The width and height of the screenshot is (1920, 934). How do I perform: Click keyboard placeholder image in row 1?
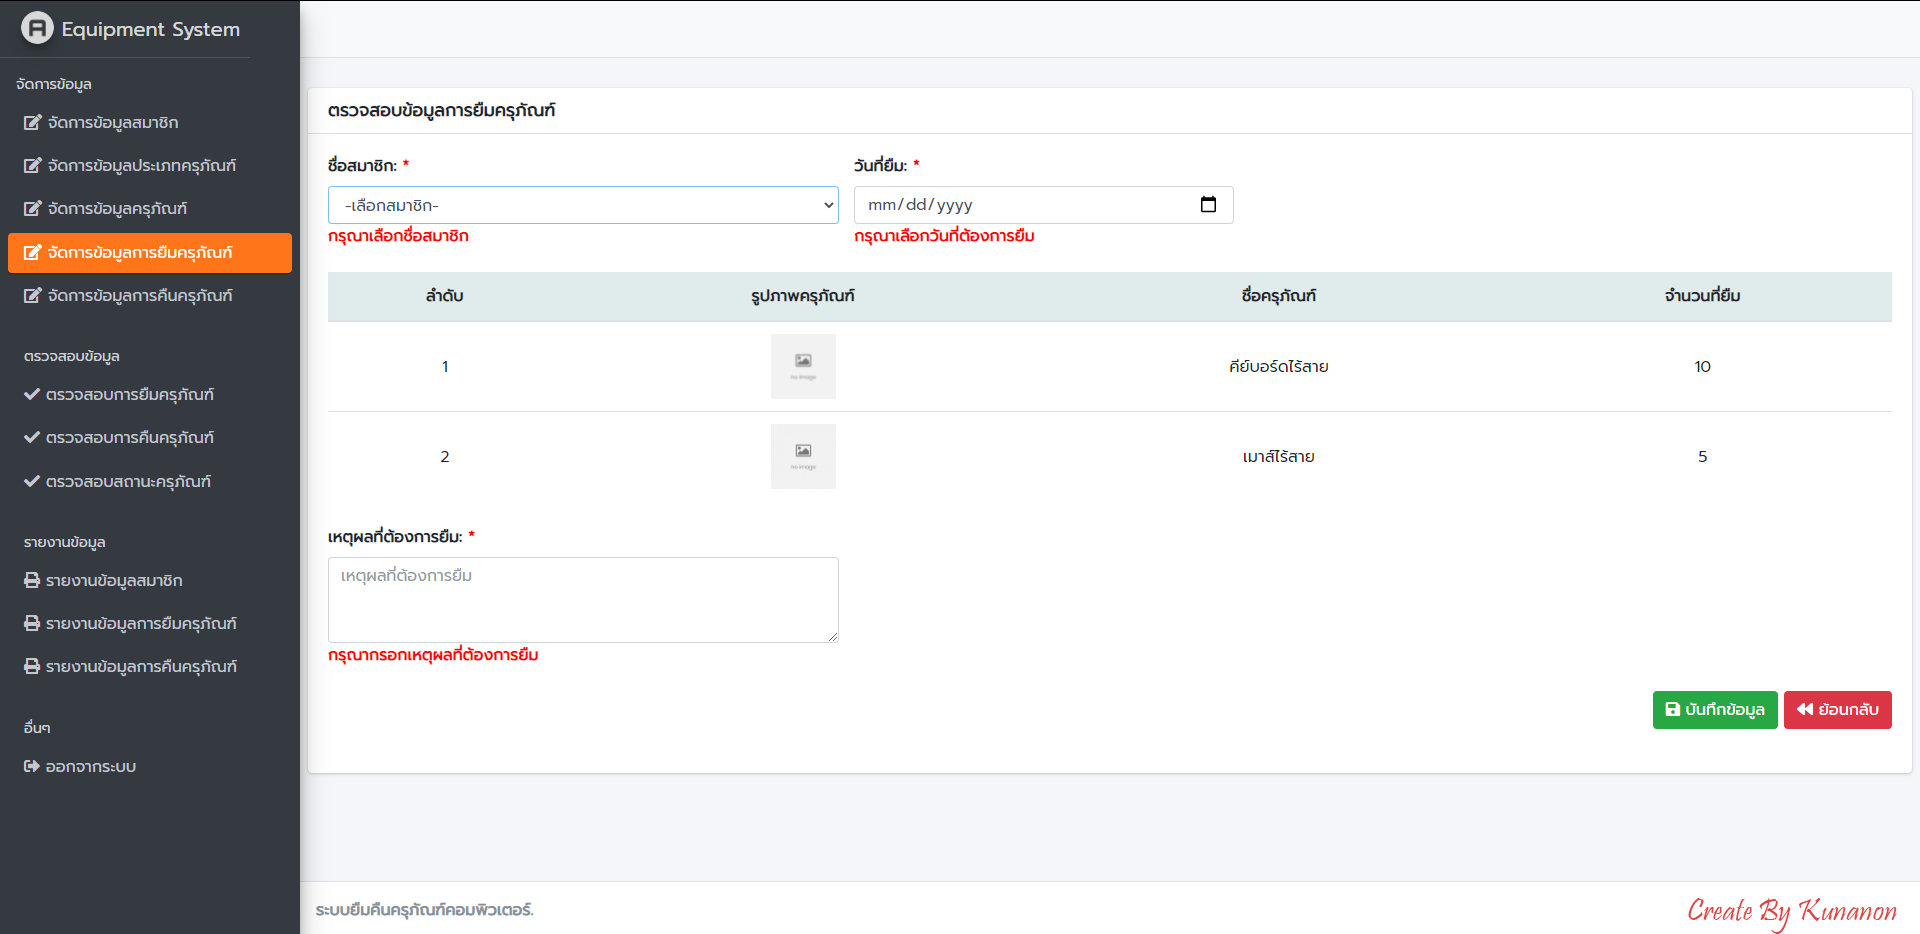click(803, 367)
